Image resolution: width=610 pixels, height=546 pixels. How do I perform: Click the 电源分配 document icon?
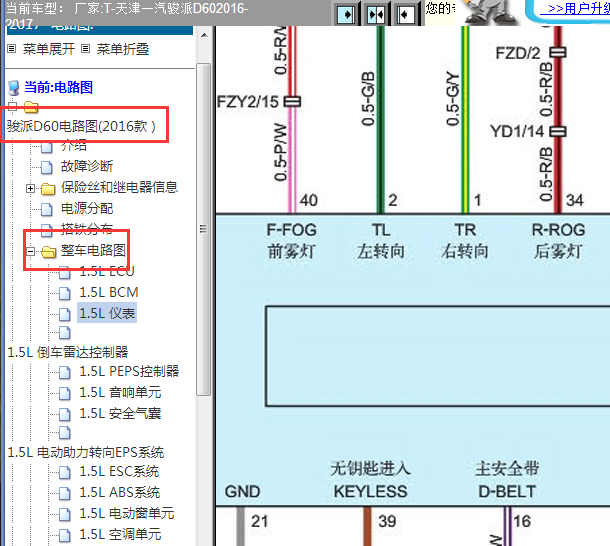point(47,209)
